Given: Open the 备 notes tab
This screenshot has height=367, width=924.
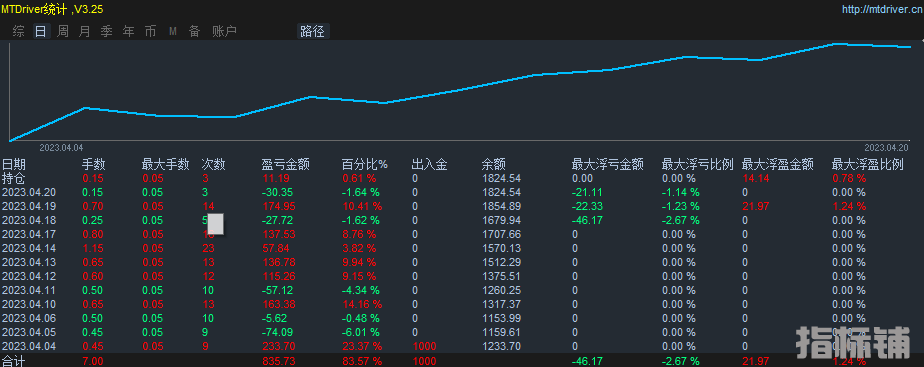Looking at the screenshot, I should [x=194, y=31].
